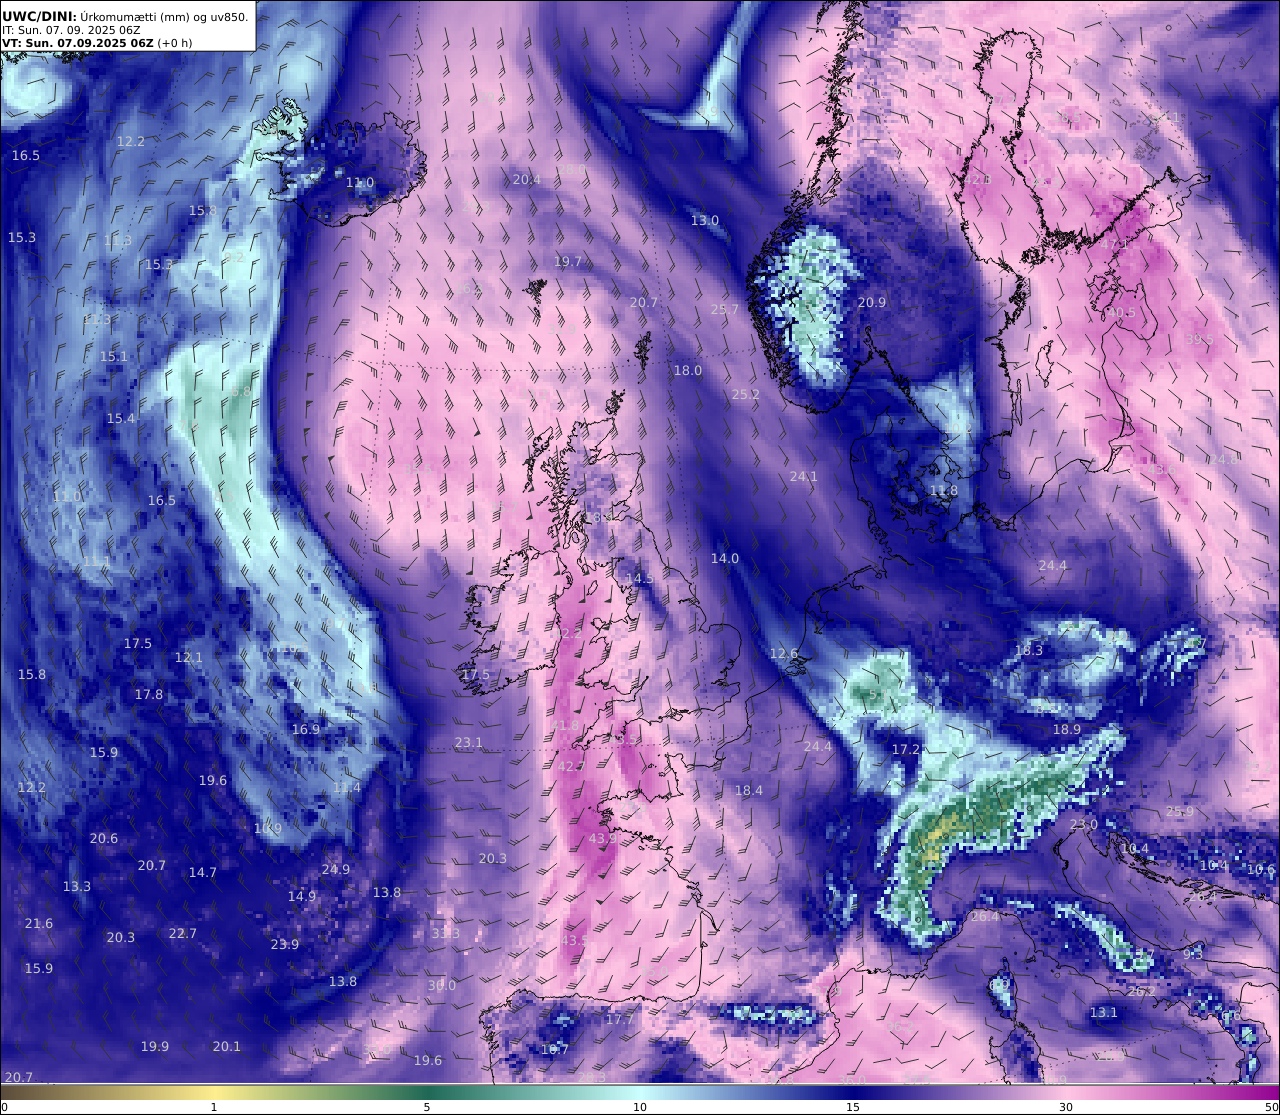Image resolution: width=1280 pixels, height=1115 pixels.
Task: Click the (+0 h) forecast offset text
Action: (175, 43)
